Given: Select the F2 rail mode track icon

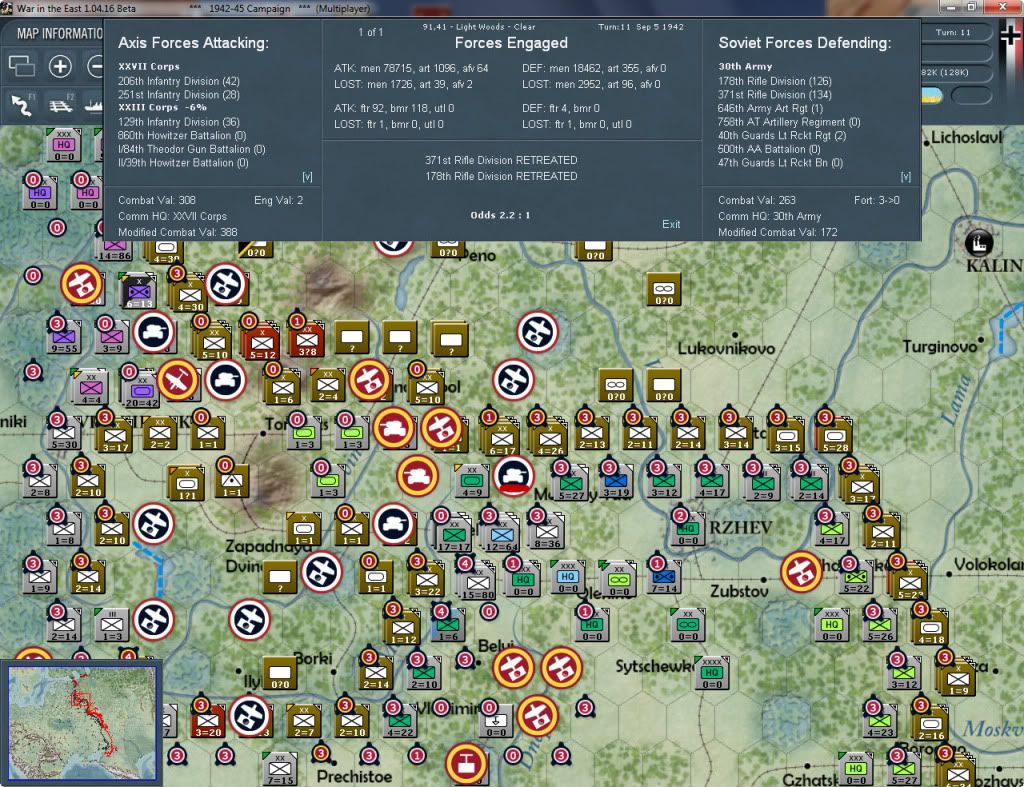Looking at the screenshot, I should coord(60,104).
